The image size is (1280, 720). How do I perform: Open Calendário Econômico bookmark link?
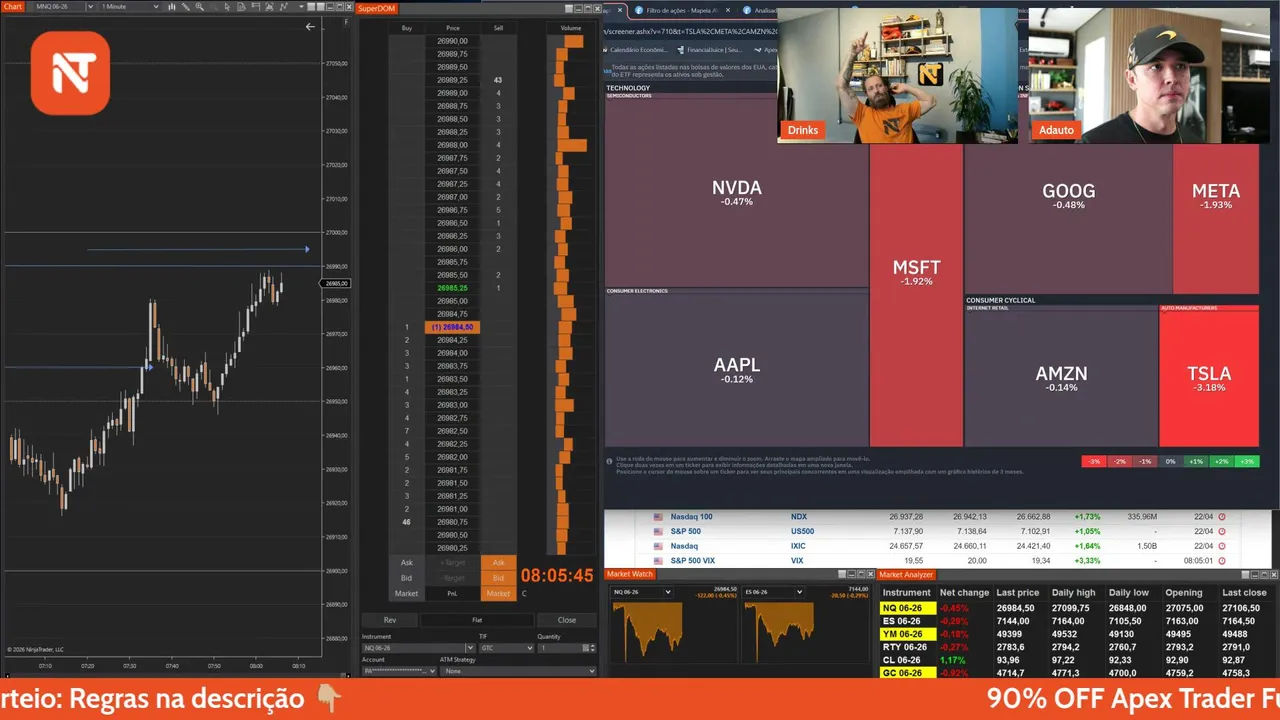click(x=638, y=50)
